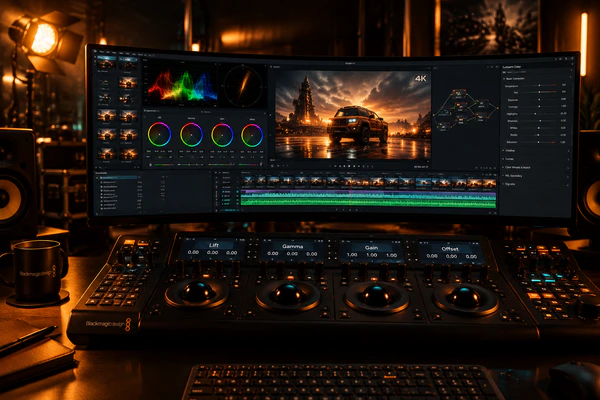
Task: Click the master bar under the Offset wheel
Action: (x=248, y=165)
